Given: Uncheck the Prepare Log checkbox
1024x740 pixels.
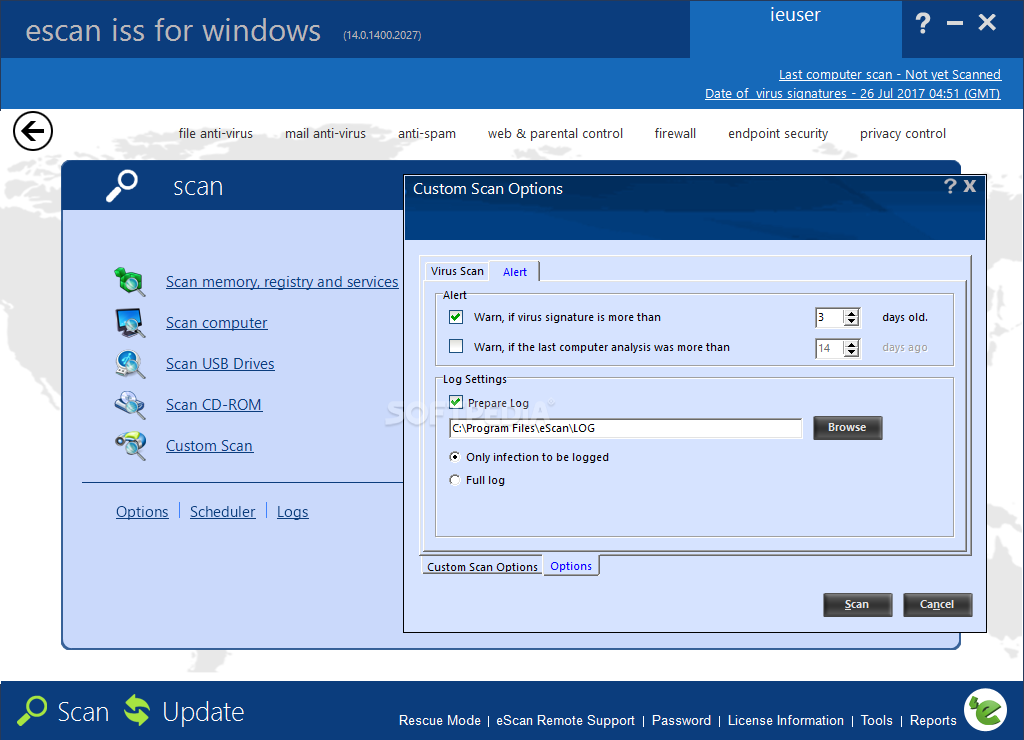Looking at the screenshot, I should click(x=456, y=402).
